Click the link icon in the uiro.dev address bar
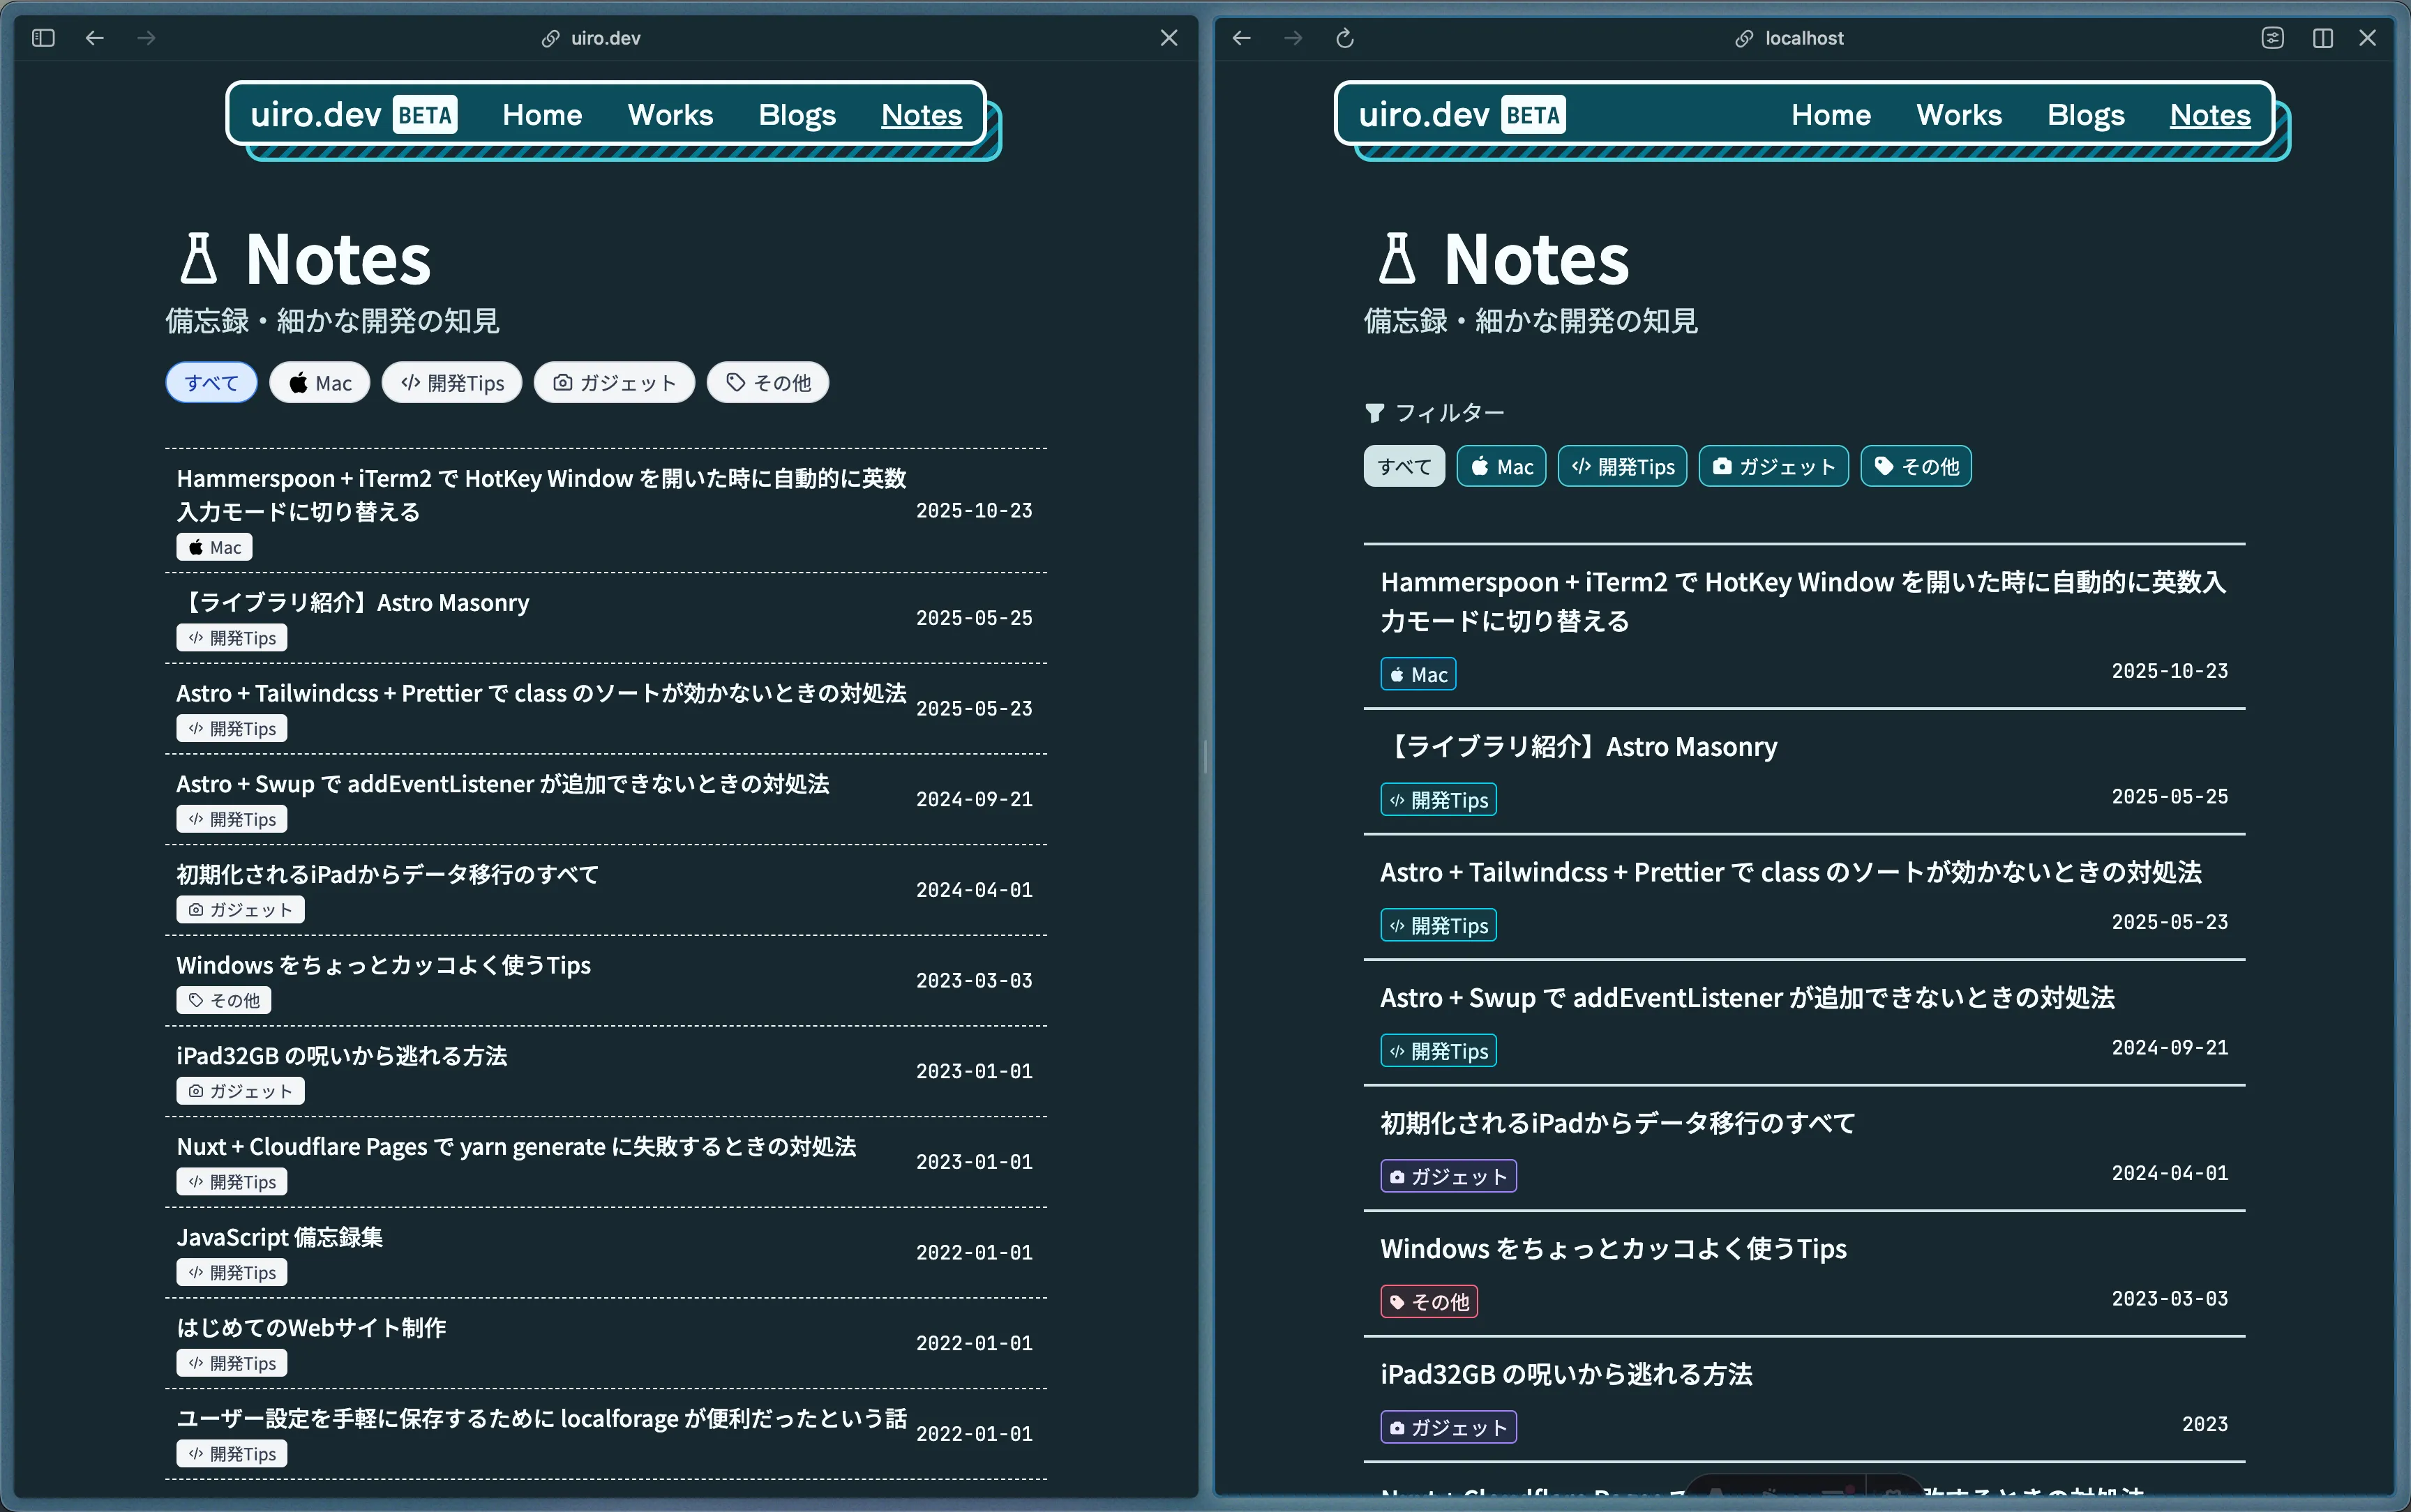Screen dimensions: 2411x1512 [x=550, y=38]
